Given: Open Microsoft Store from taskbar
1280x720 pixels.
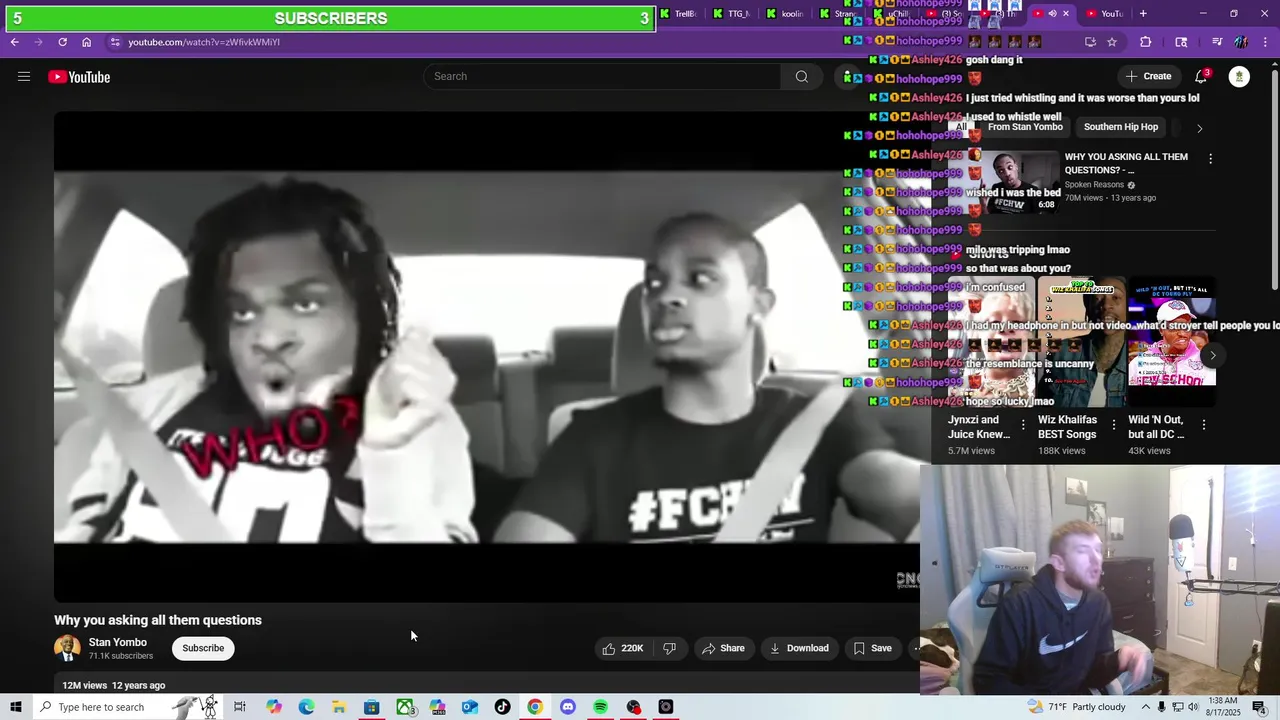Looking at the screenshot, I should tap(372, 707).
